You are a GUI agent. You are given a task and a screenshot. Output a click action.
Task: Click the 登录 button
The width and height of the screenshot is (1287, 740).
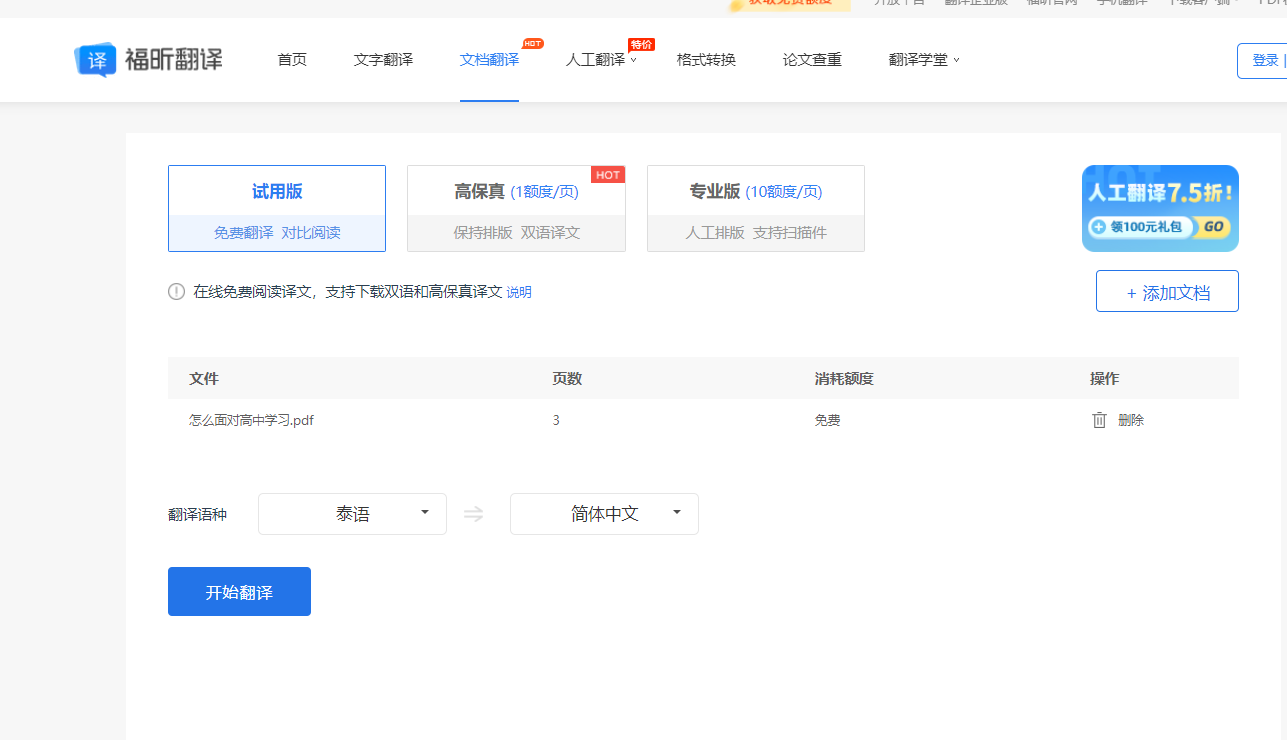point(1264,61)
